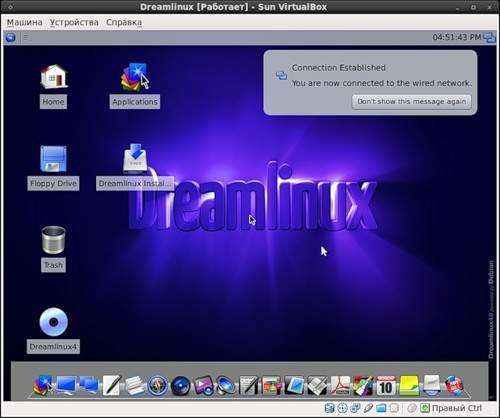The height and width of the screenshot is (418, 500).
Task: Open the Applications desktop icon
Action: (135, 77)
